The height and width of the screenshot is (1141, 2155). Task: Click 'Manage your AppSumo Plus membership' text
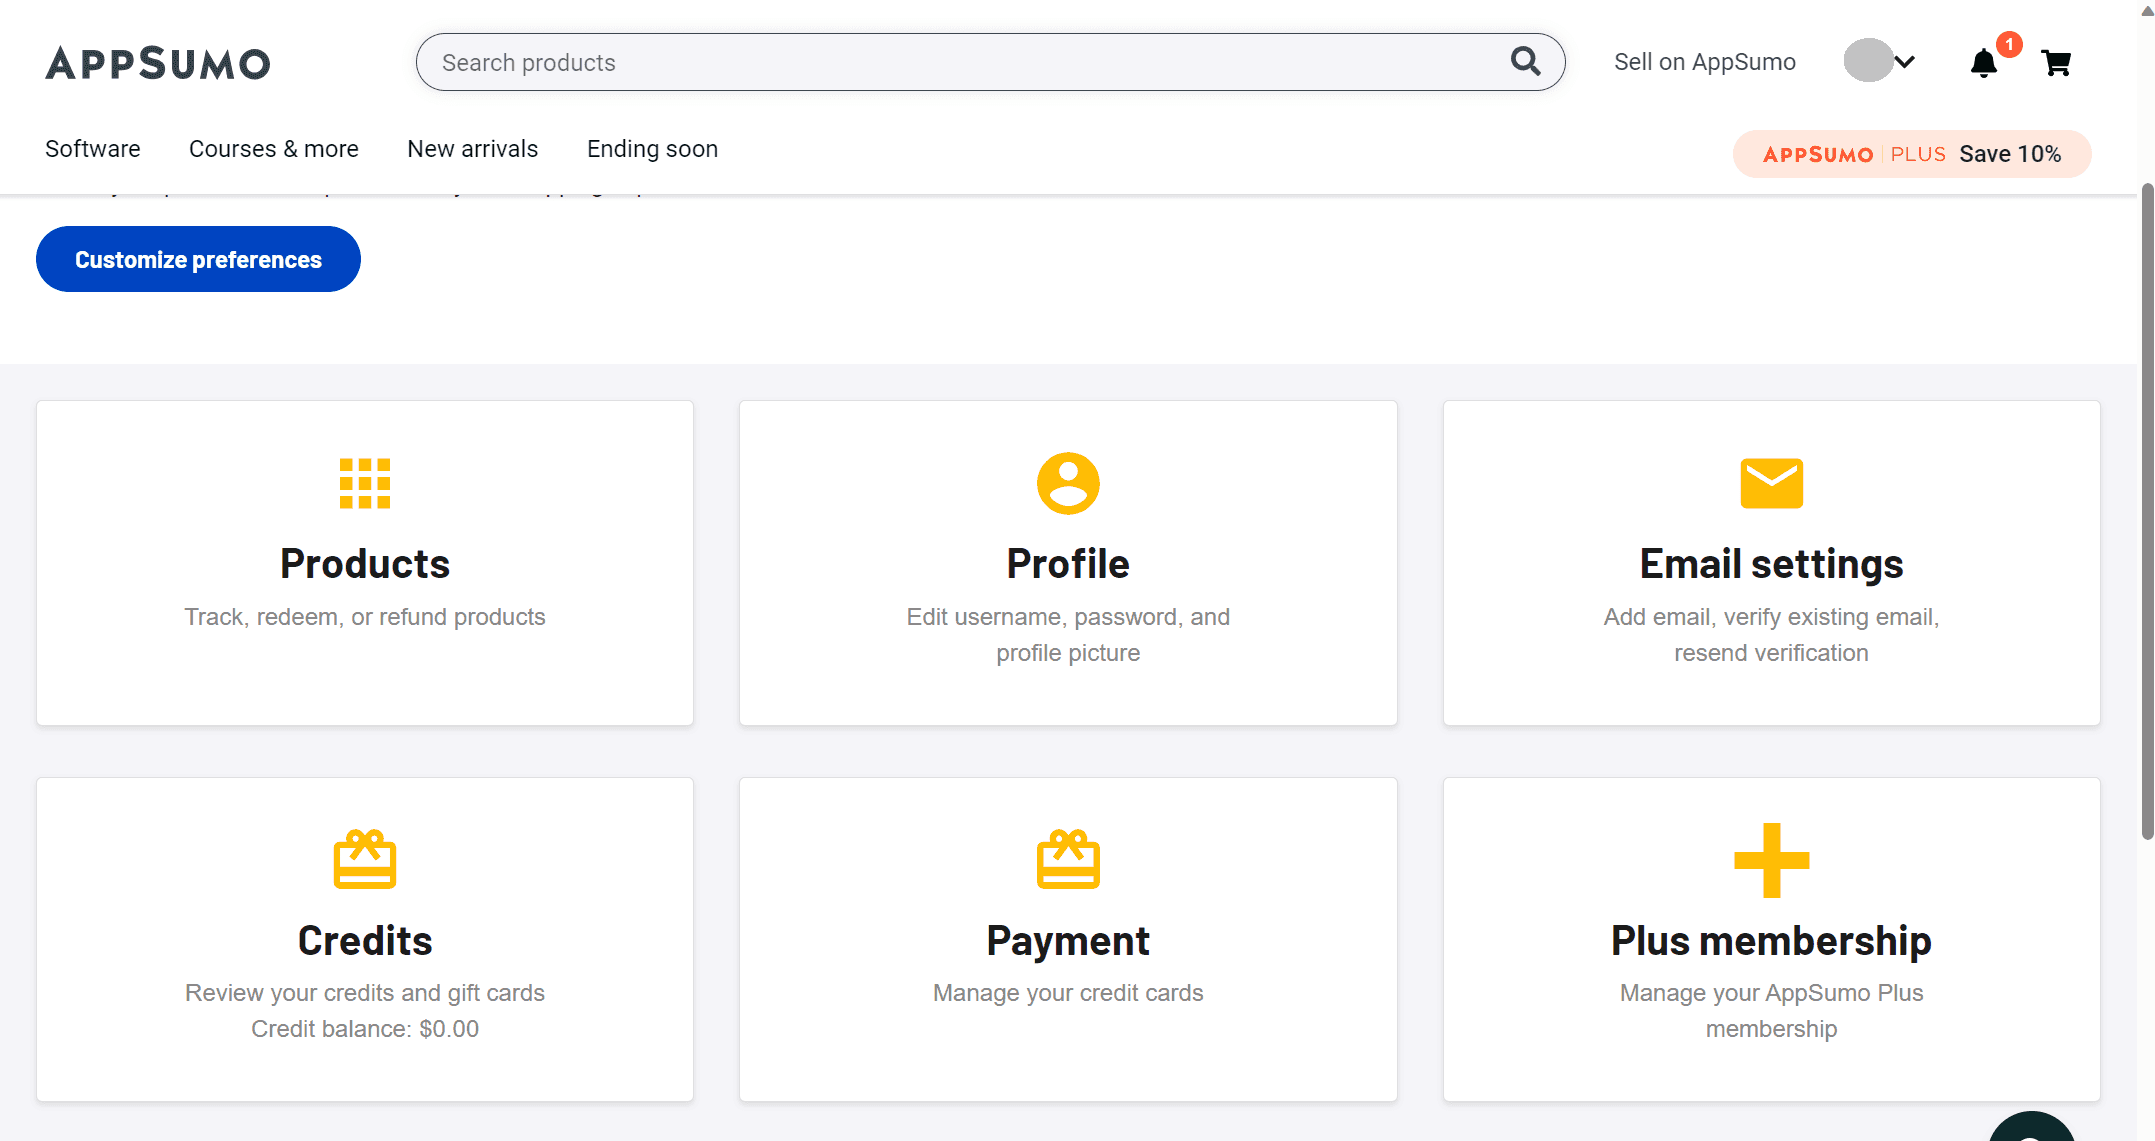(x=1771, y=1011)
